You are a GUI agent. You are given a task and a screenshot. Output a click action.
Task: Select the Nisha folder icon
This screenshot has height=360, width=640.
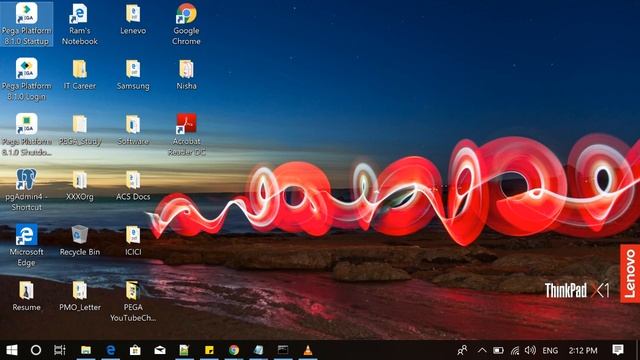186,69
